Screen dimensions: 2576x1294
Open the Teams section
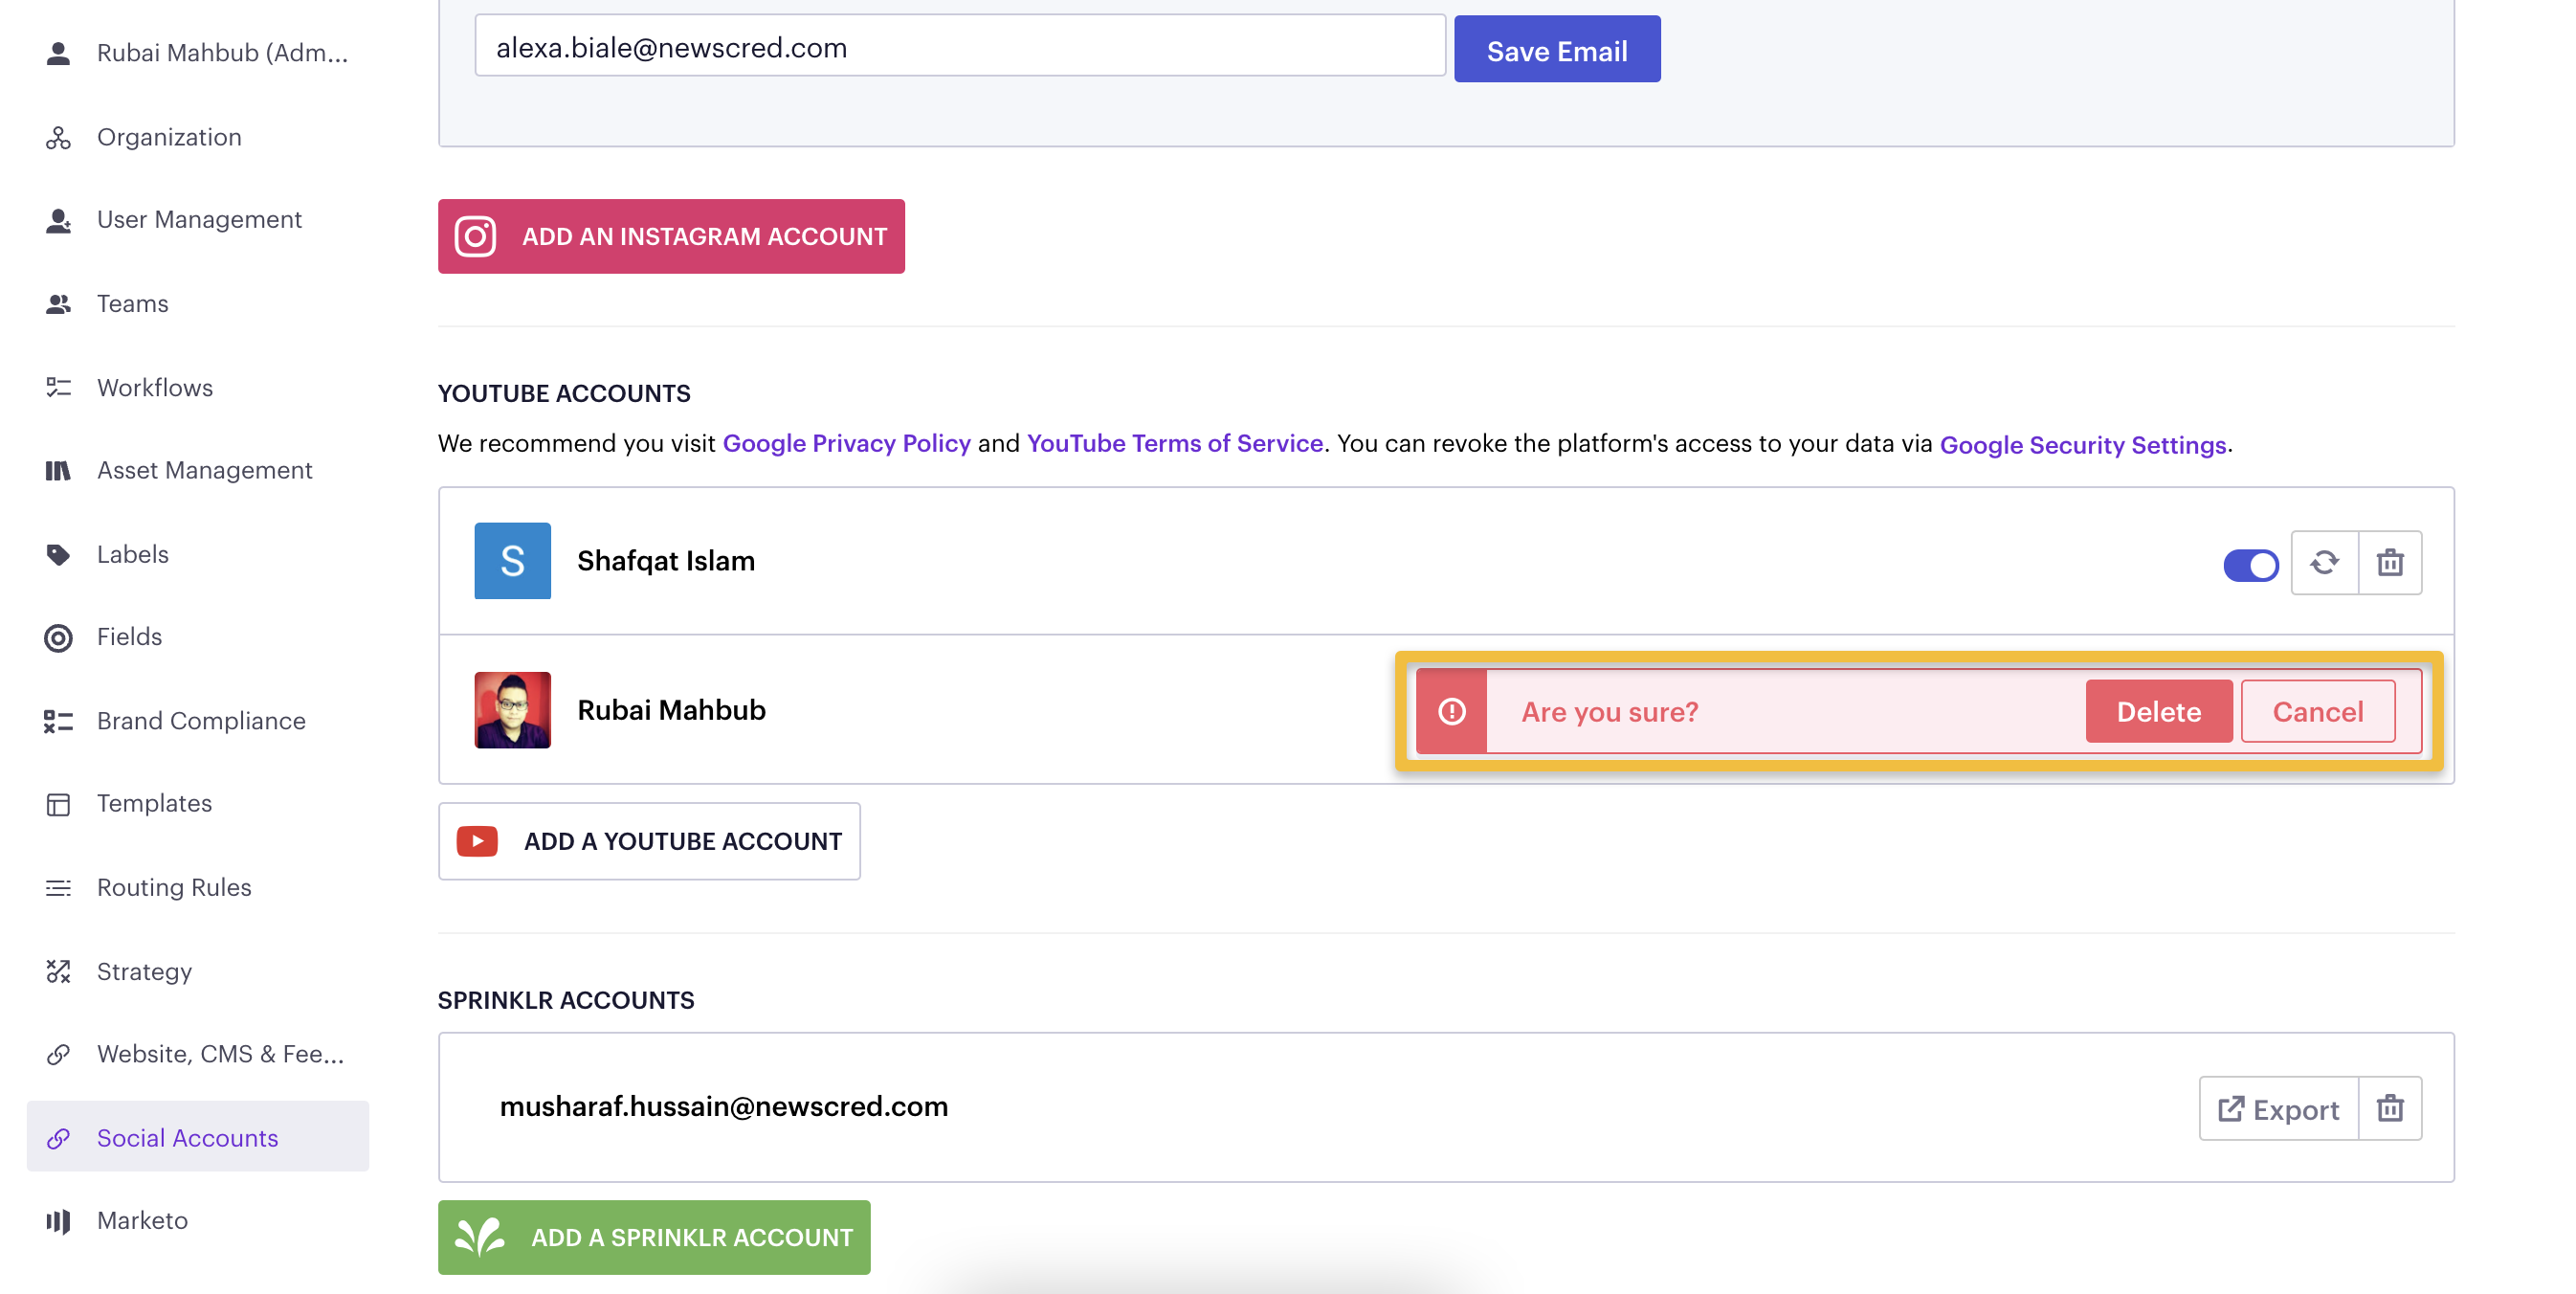point(198,304)
